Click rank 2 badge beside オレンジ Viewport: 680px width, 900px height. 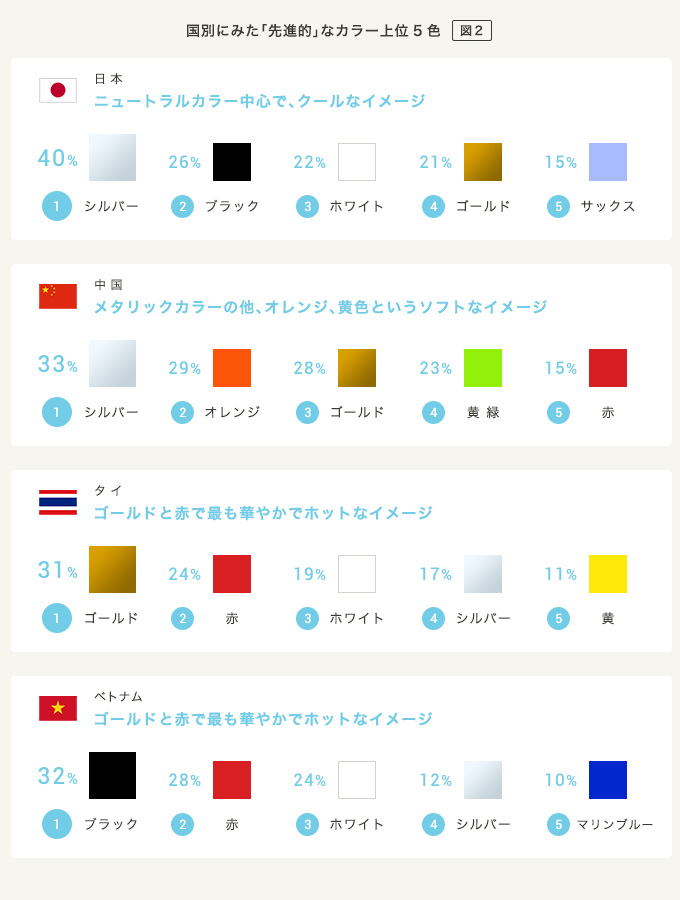[x=182, y=413]
